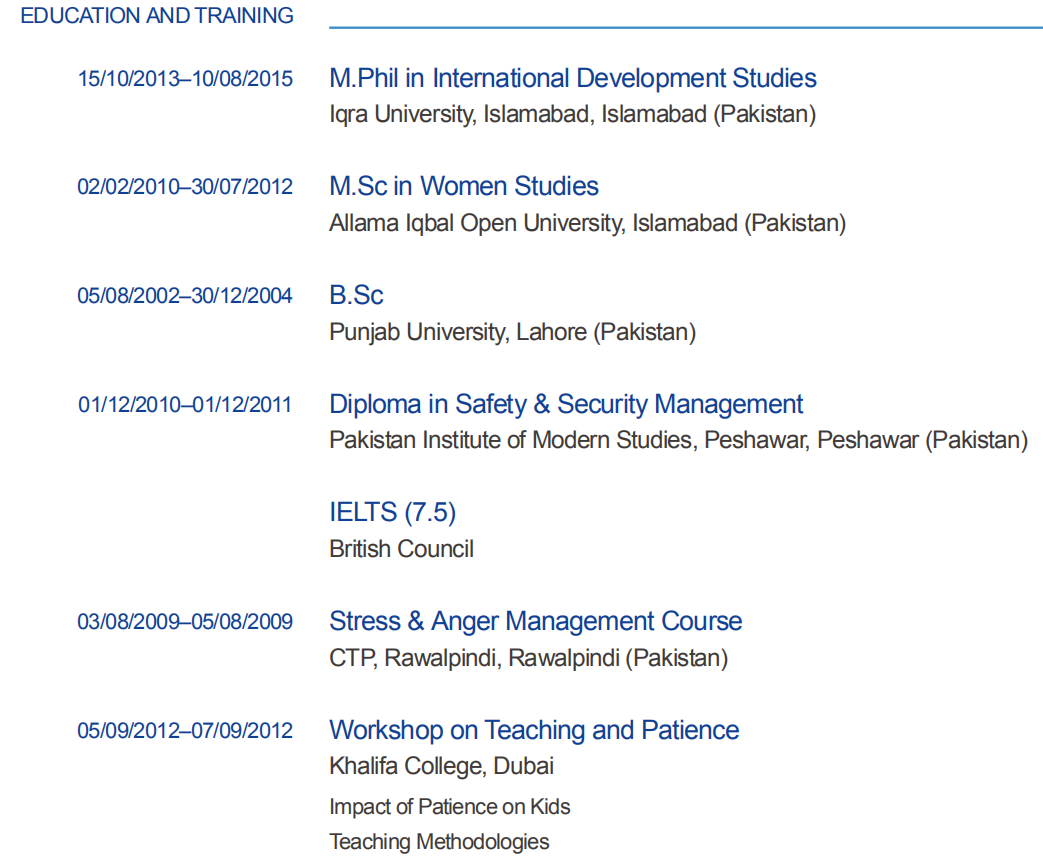The width and height of the screenshot is (1043, 865).
Task: Select the Stress & Anger Management Course title
Action: 535,621
